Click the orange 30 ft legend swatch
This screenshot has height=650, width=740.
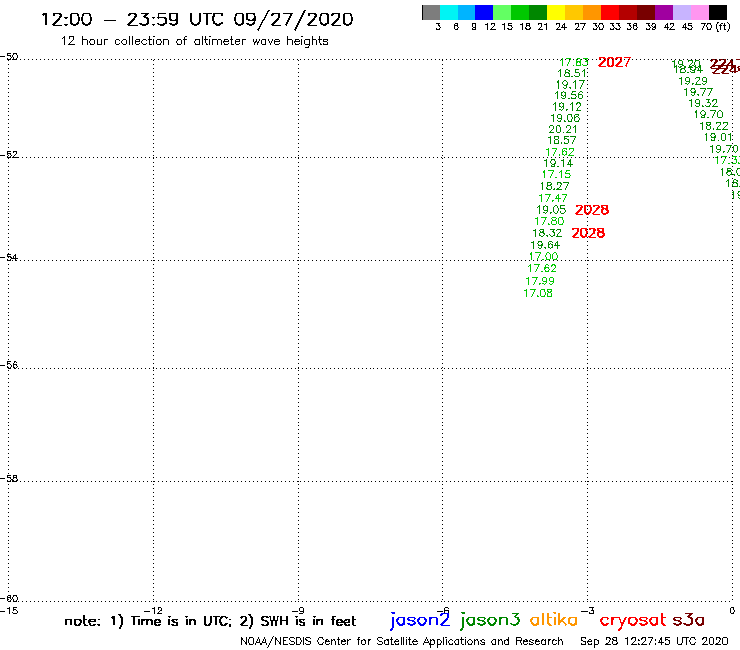592,12
